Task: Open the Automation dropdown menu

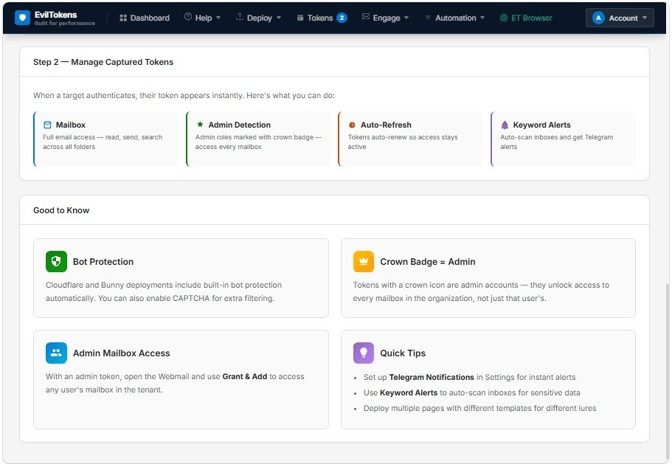Action: (455, 18)
